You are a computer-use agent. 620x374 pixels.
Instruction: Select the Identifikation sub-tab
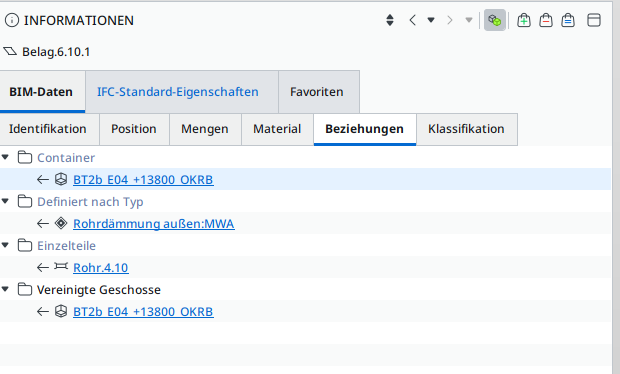pyautogui.click(x=48, y=129)
